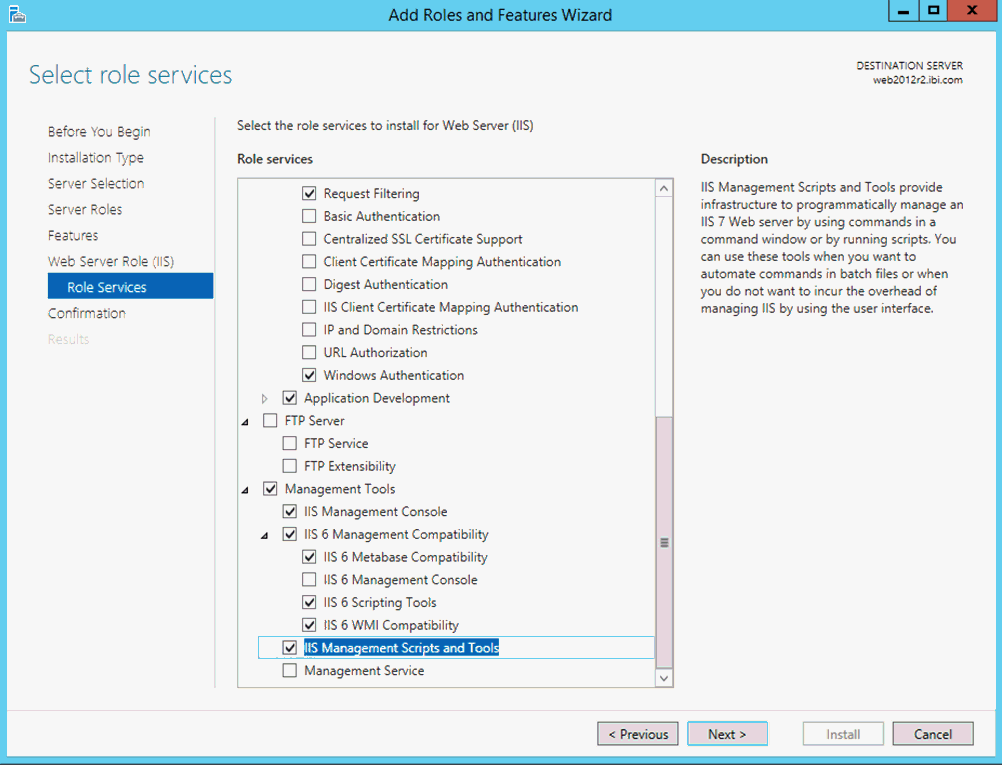Collapse the Management Tools node

tap(245, 490)
